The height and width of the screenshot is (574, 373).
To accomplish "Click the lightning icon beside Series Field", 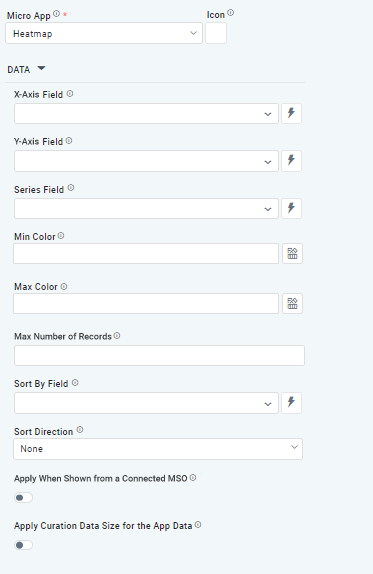I will (x=291, y=208).
